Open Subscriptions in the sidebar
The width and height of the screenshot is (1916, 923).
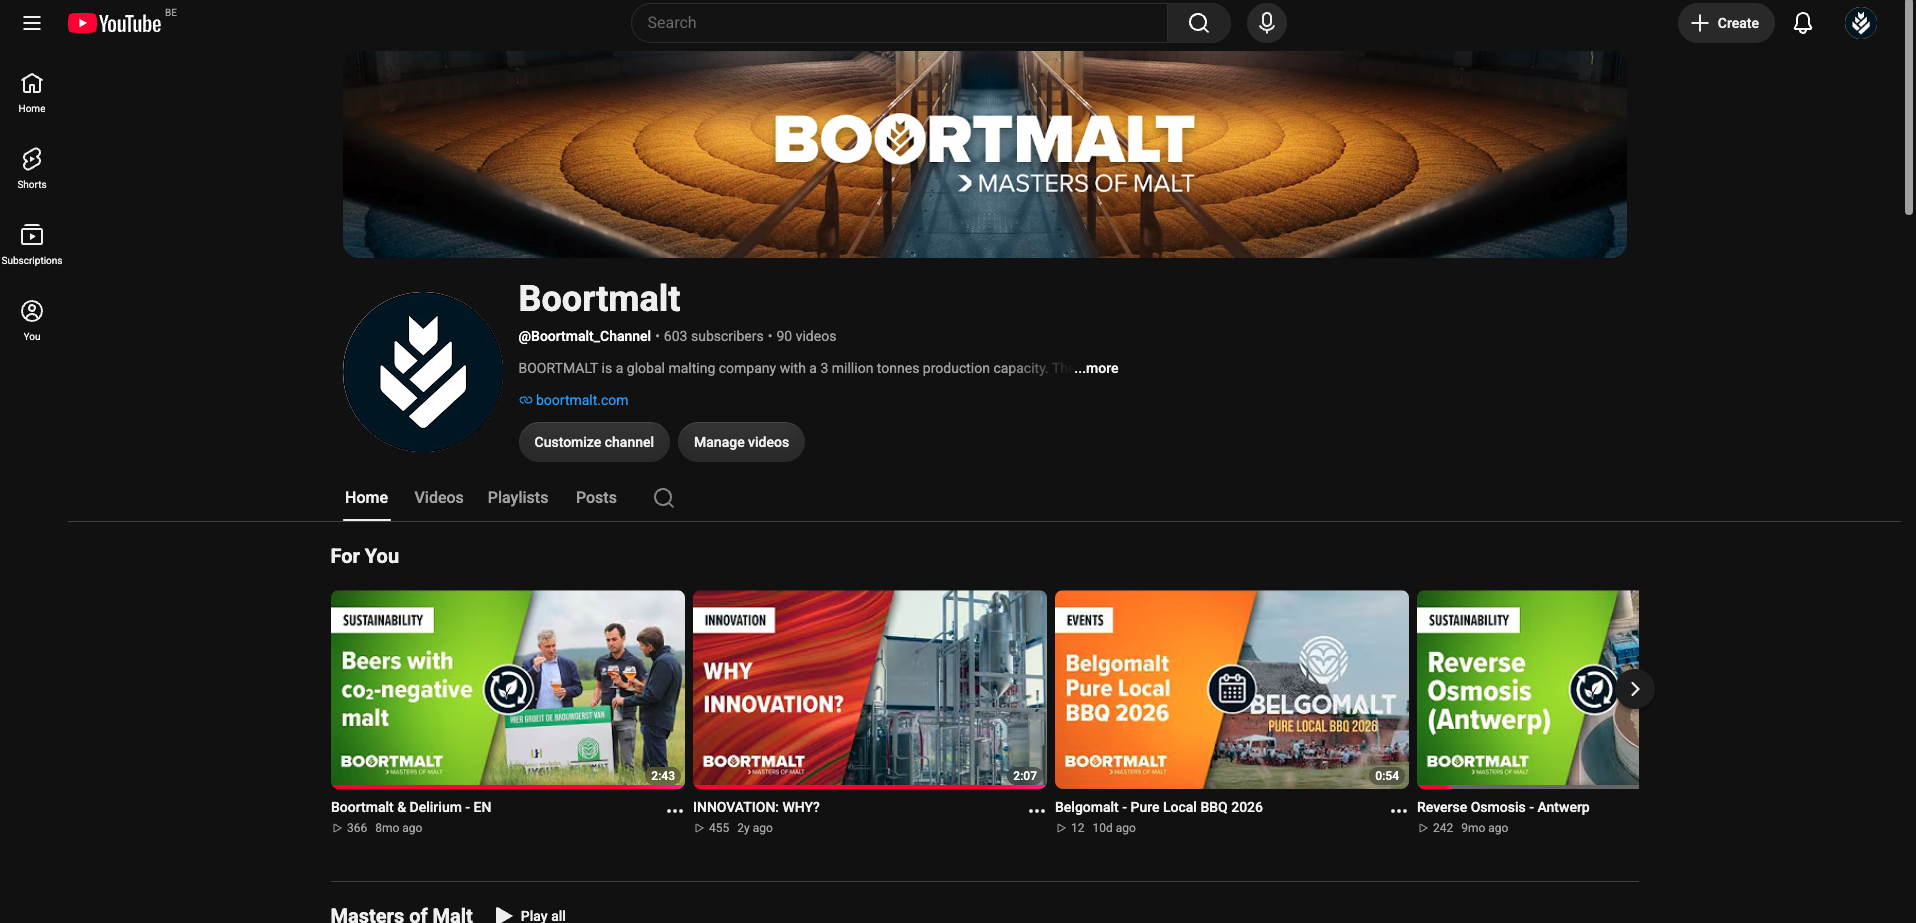(32, 245)
